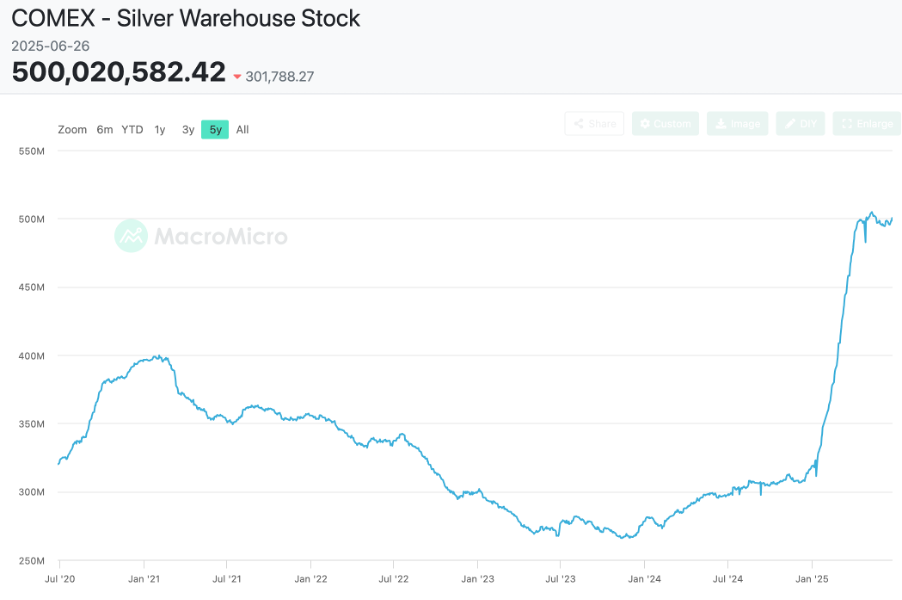
Task: Select the All zoom range
Action: click(x=243, y=129)
